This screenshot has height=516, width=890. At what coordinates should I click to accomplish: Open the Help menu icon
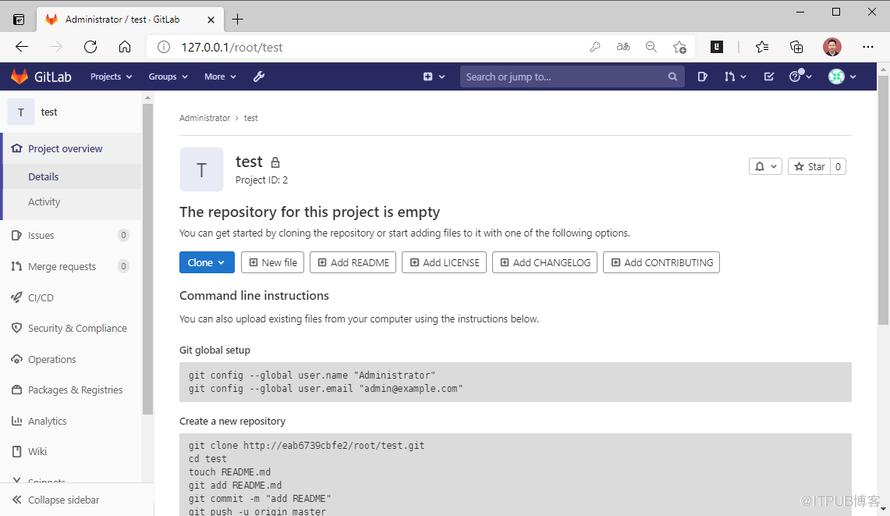(x=800, y=76)
